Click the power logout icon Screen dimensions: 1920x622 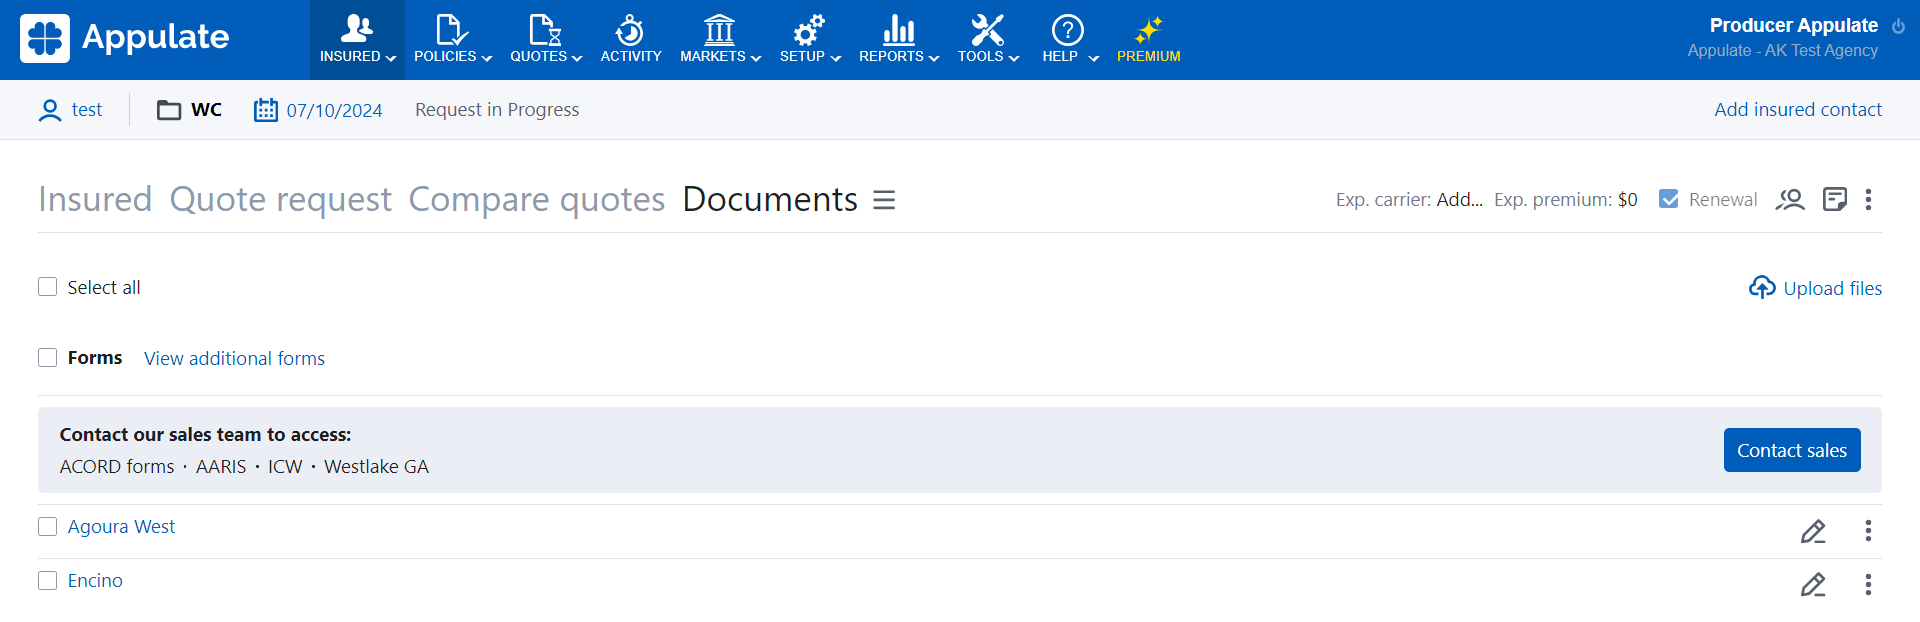[1898, 27]
